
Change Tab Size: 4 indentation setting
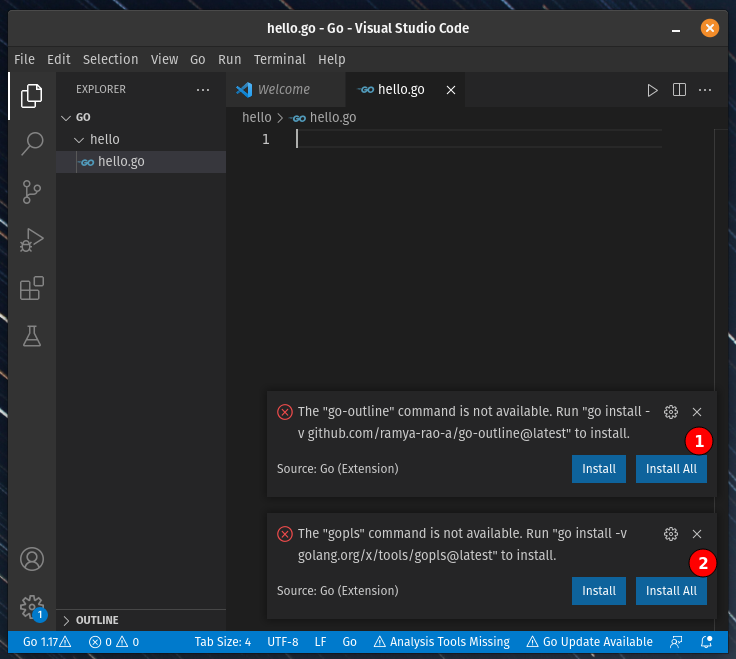tap(223, 642)
